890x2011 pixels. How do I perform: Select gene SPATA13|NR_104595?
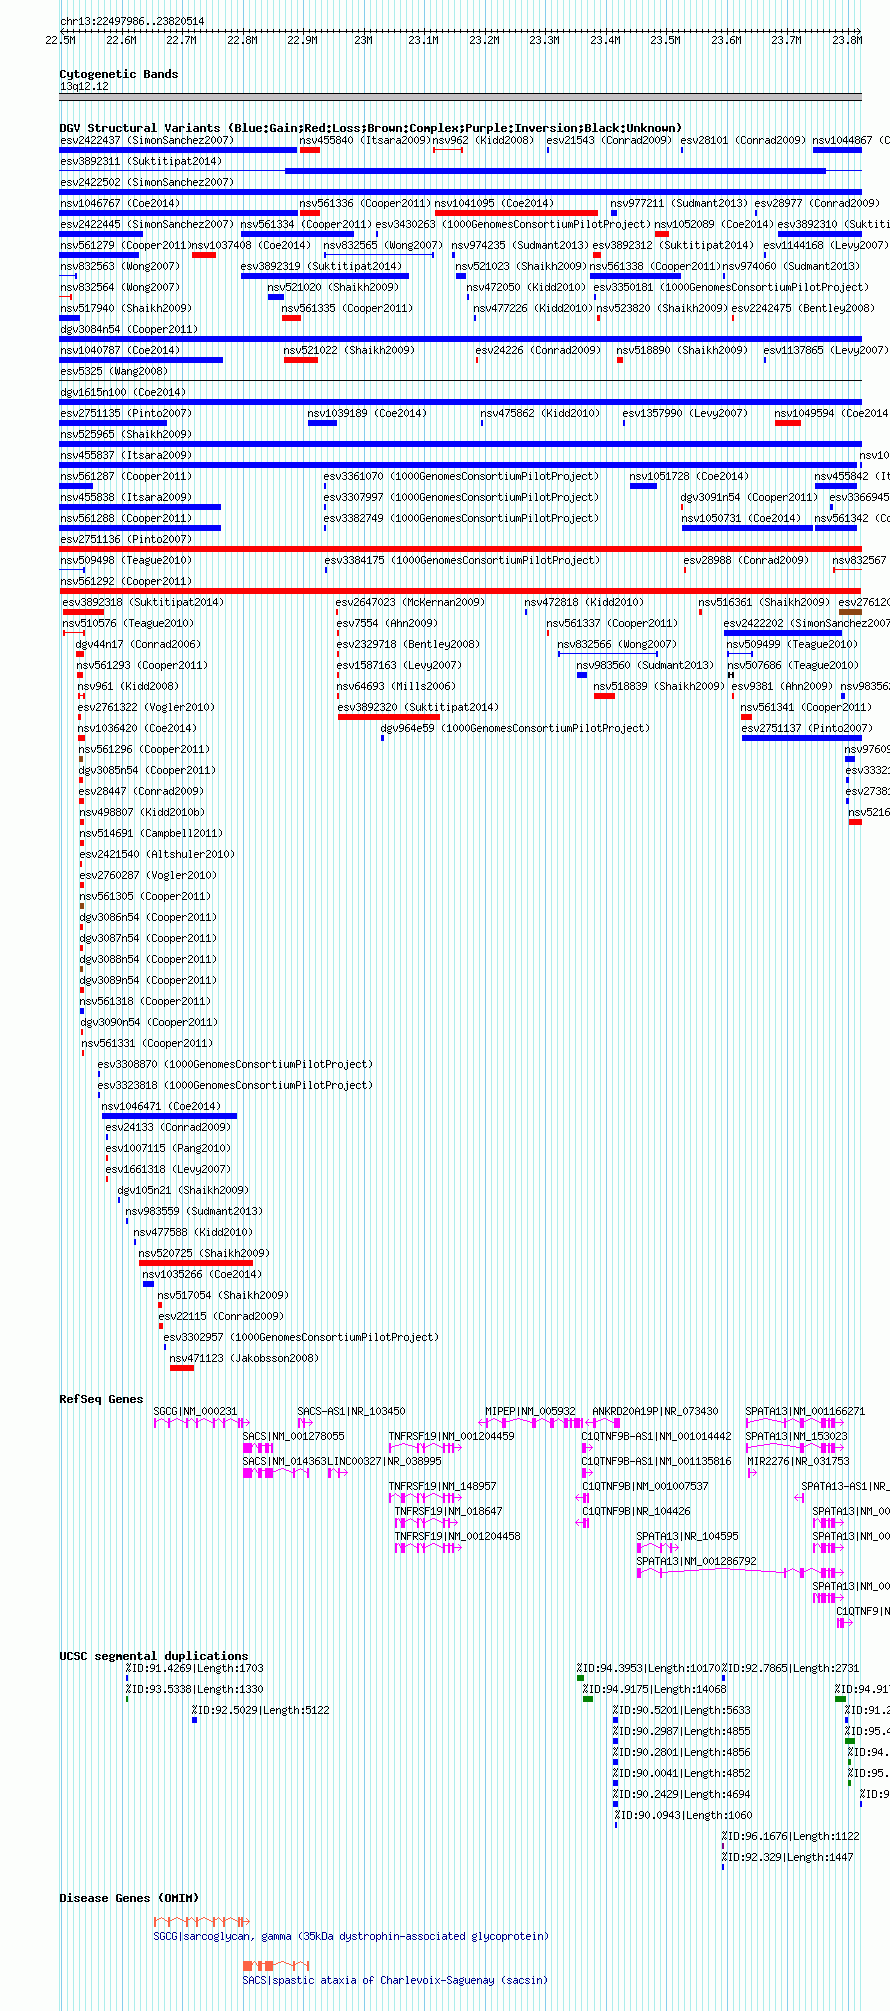[x=688, y=1536]
